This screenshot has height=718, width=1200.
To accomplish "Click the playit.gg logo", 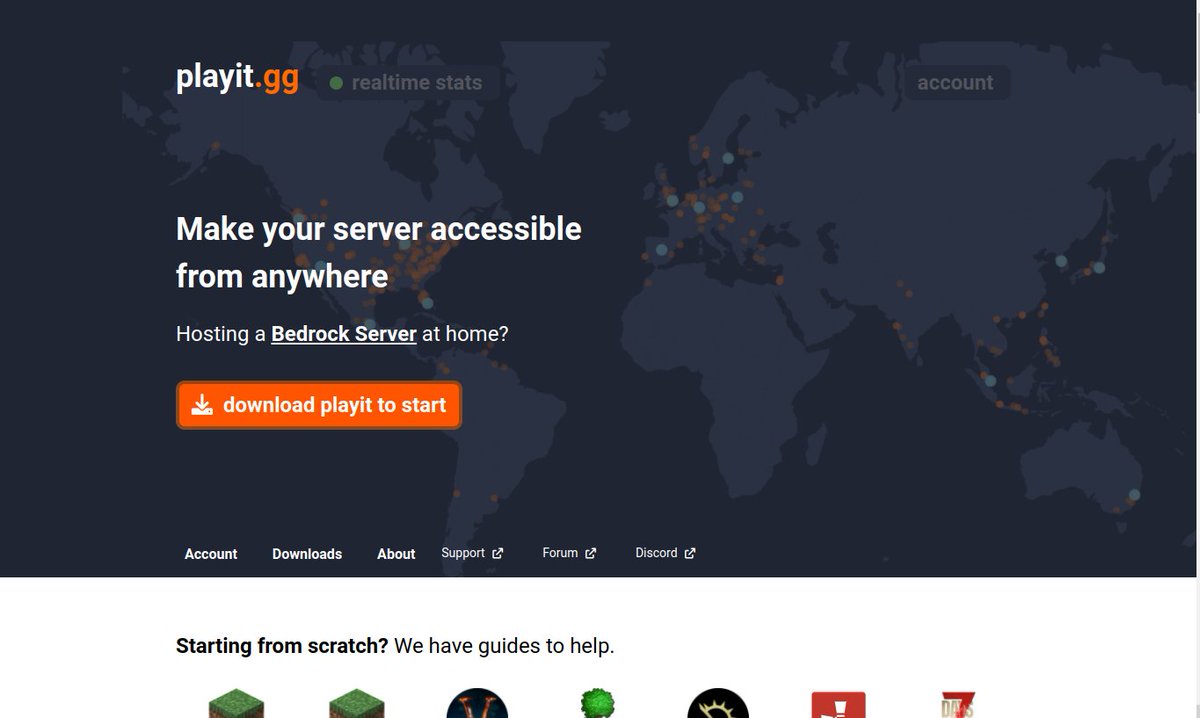I will [237, 79].
